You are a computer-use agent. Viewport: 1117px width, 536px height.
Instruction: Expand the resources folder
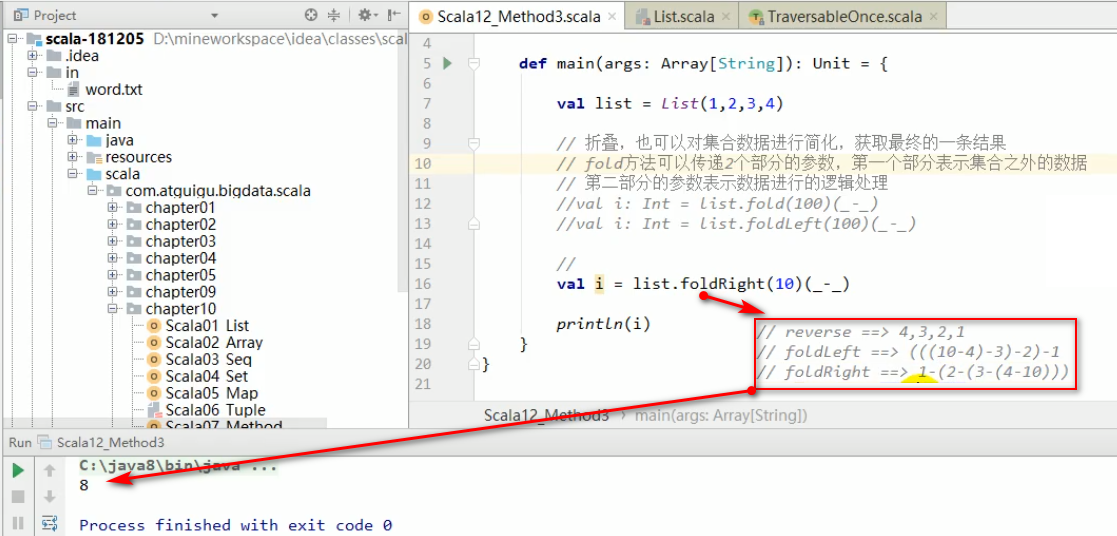pos(72,157)
